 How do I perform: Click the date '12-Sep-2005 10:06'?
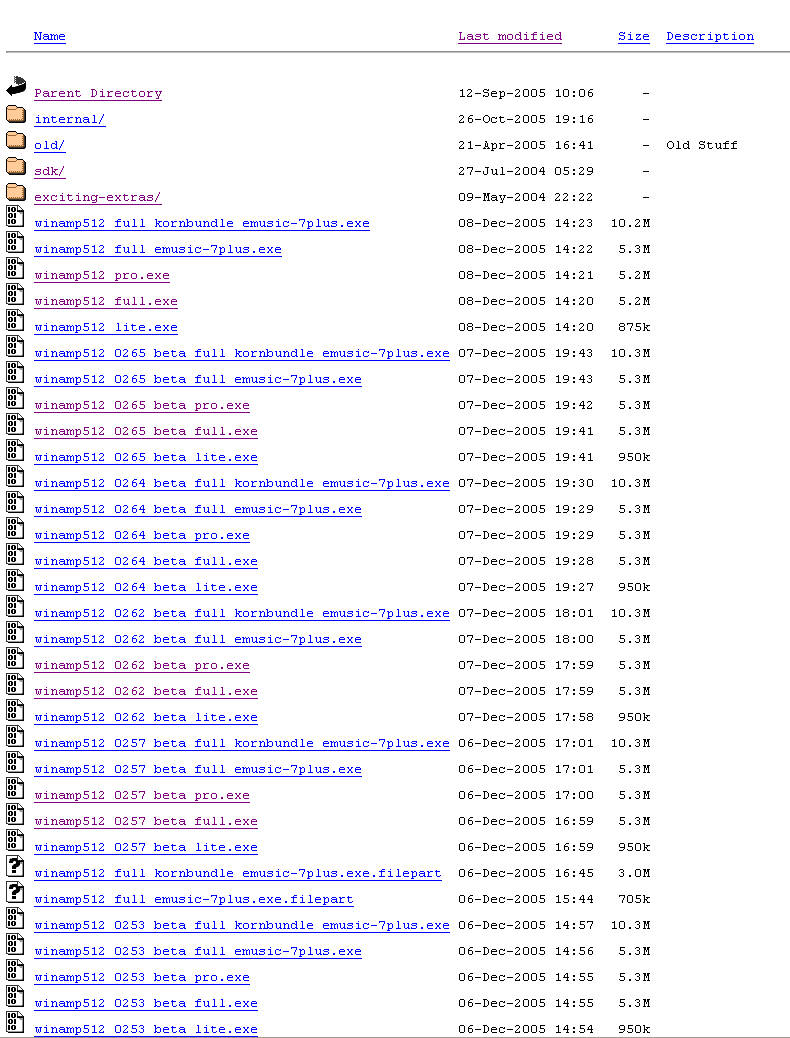click(526, 93)
